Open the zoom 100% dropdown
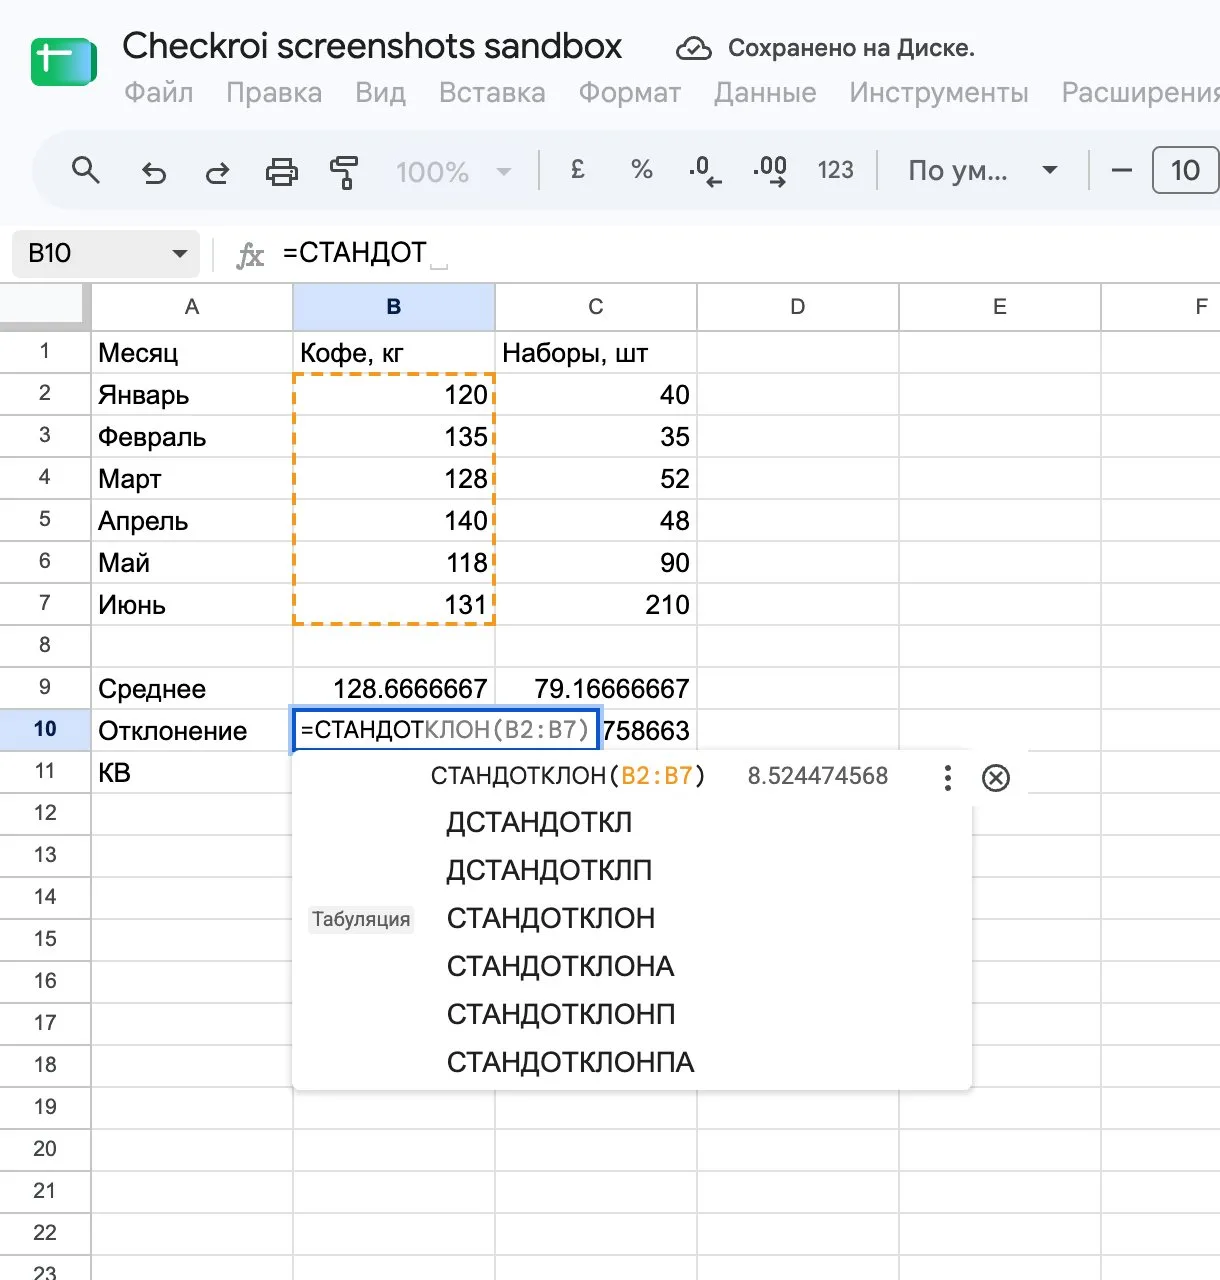 (454, 172)
